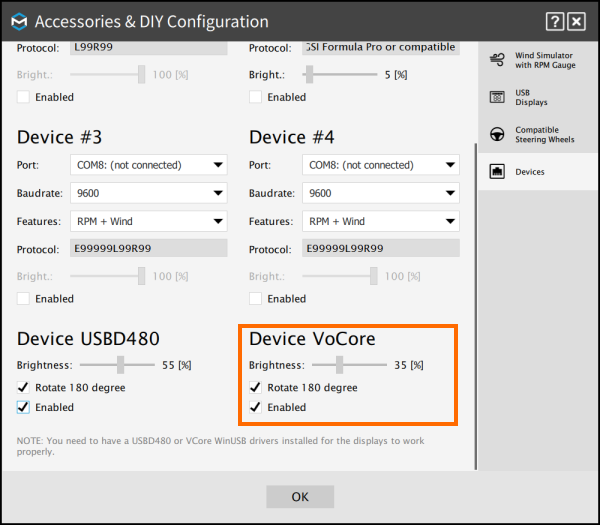Viewport: 600px width, 525px height.
Task: Open Device #3 Features dropdown
Action: (149, 221)
